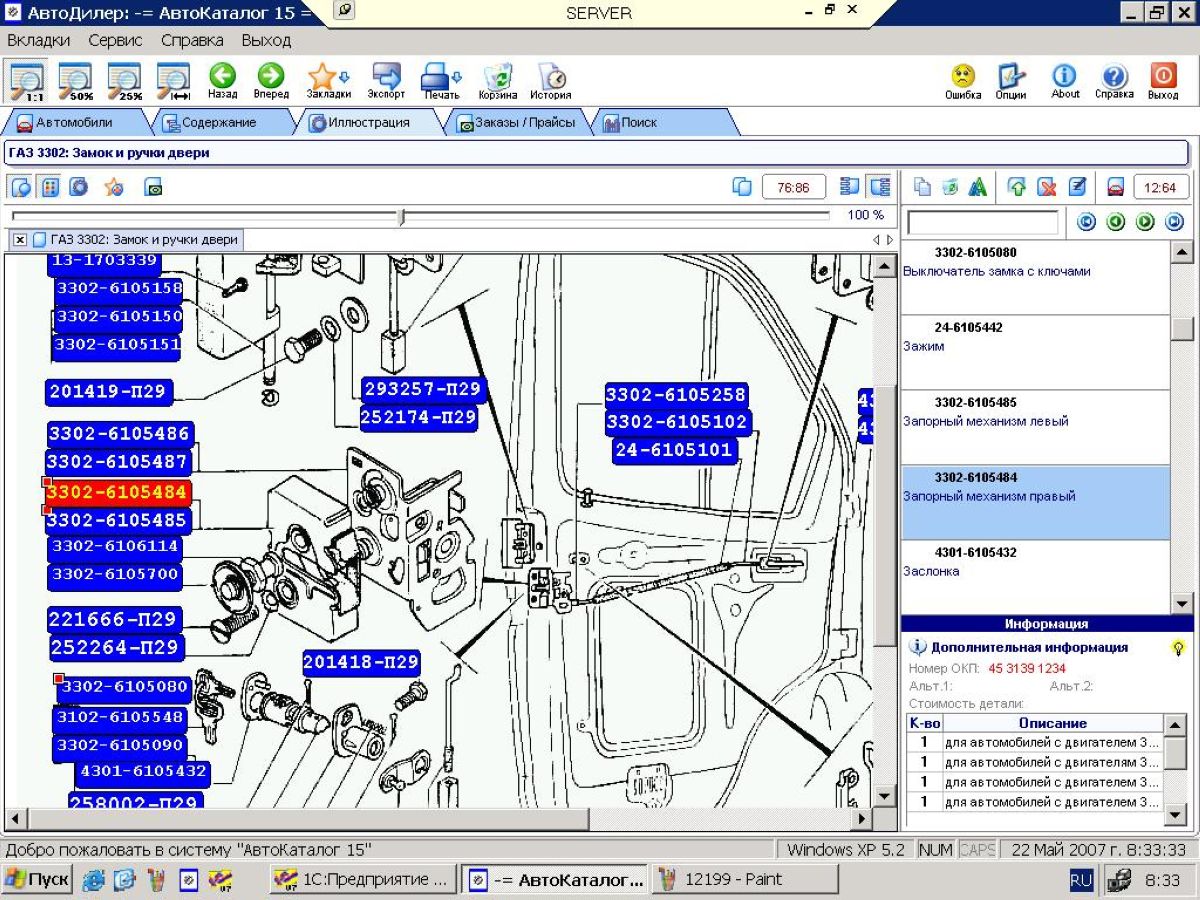Switch to the Иллюстрация tab
Image resolution: width=1200 pixels, height=900 pixels.
coord(368,122)
